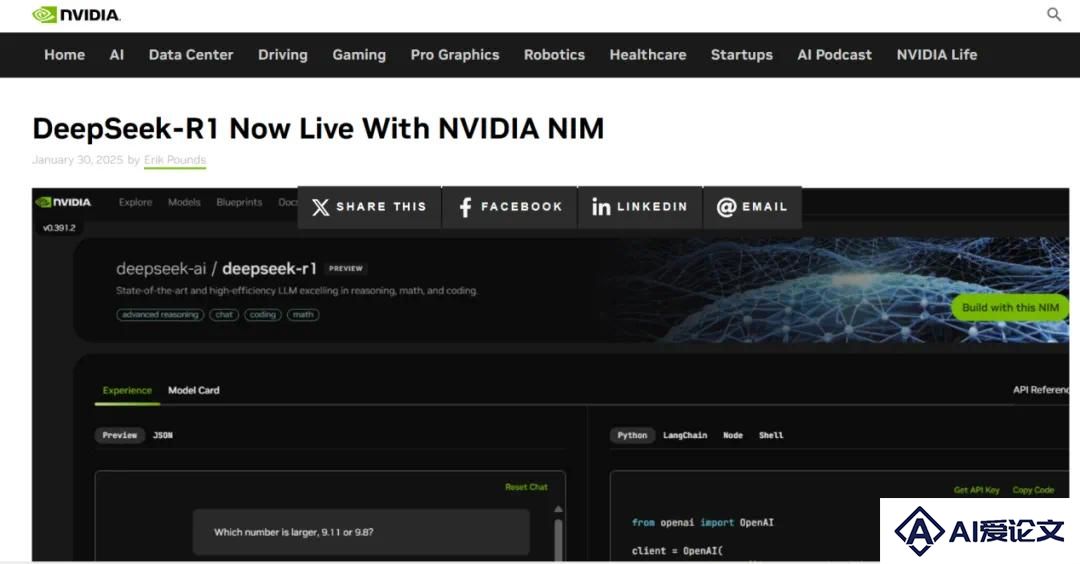Select the math tag

coord(303,315)
